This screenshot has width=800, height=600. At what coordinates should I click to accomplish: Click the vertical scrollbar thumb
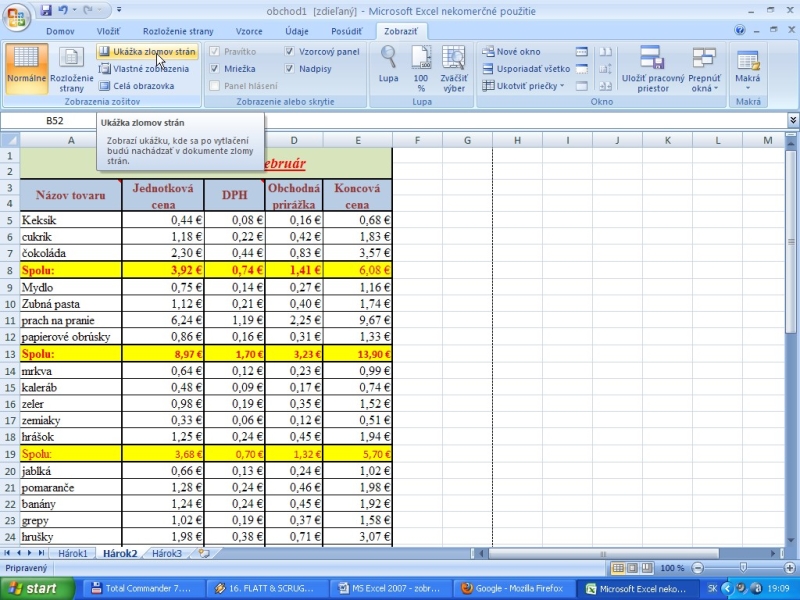(x=791, y=242)
